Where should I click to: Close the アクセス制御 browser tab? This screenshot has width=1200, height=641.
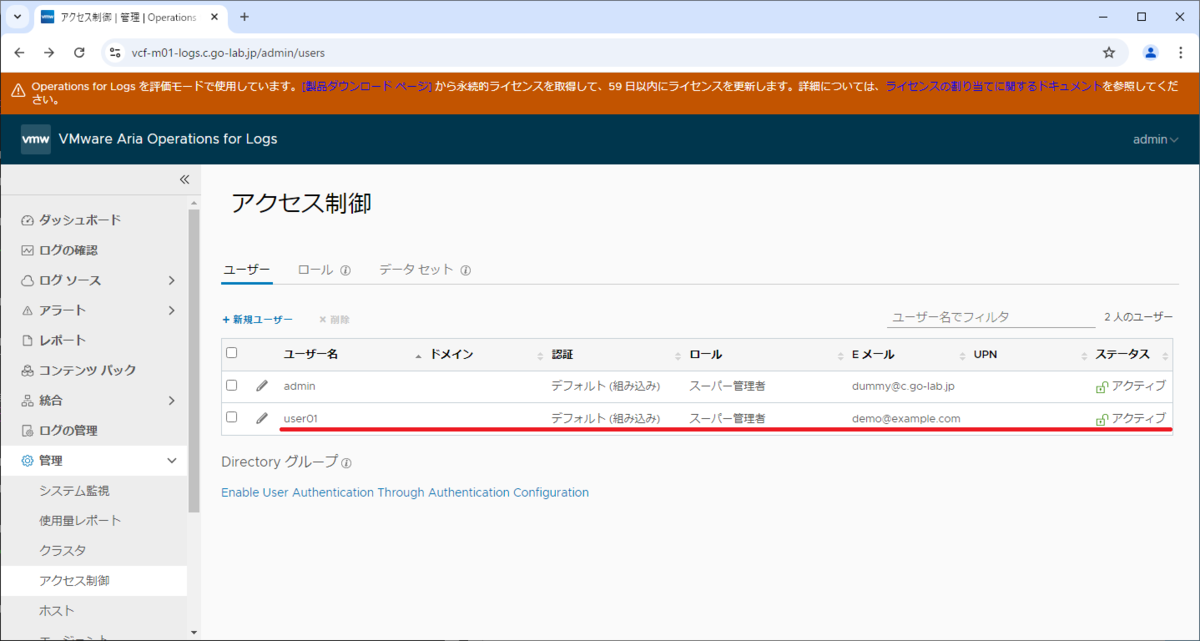coord(212,17)
